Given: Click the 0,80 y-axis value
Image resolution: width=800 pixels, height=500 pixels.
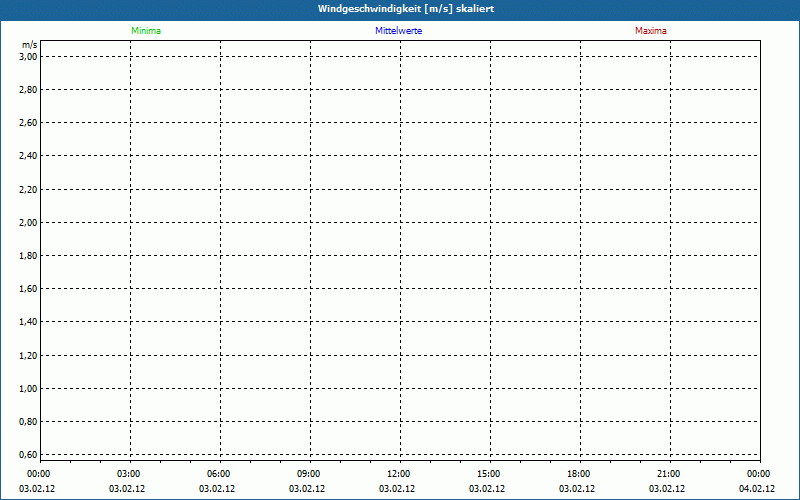Looking at the screenshot, I should click(28, 422).
